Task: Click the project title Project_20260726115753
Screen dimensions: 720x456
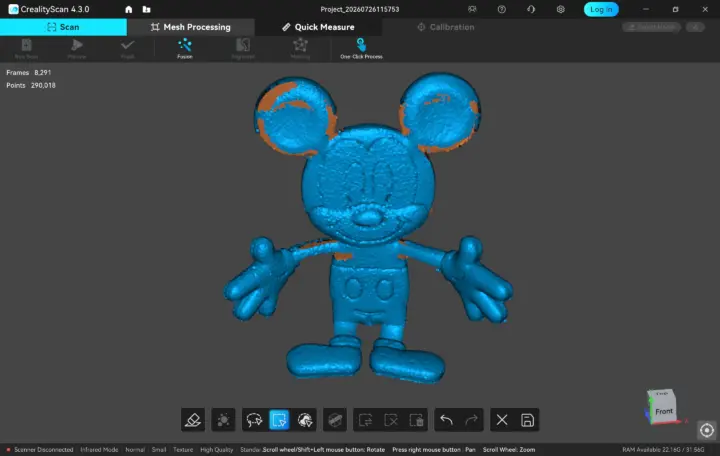Action: 360,9
